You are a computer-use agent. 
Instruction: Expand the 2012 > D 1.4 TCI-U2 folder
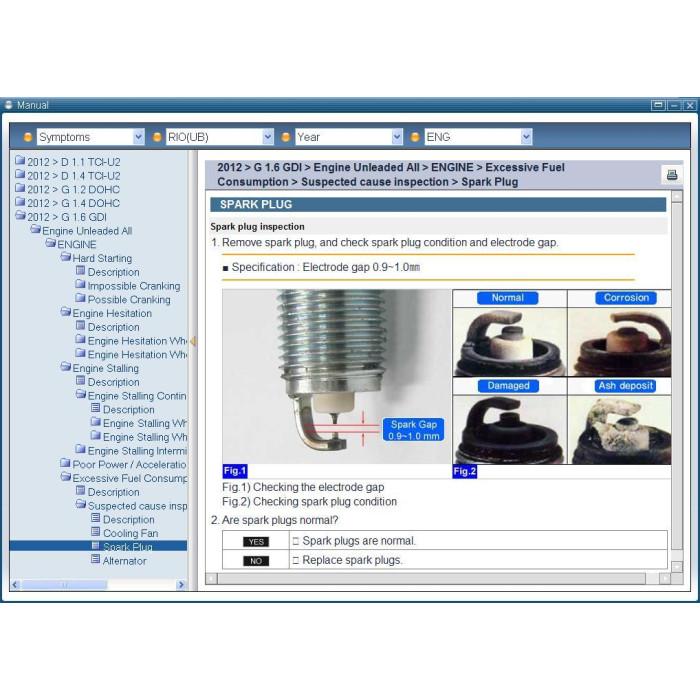point(20,174)
